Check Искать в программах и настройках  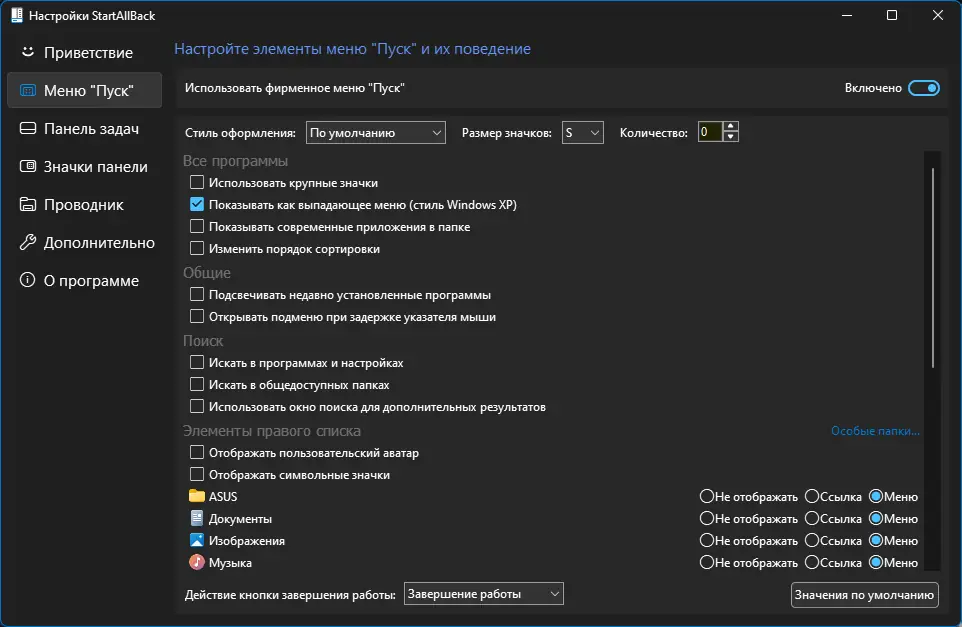[196, 363]
